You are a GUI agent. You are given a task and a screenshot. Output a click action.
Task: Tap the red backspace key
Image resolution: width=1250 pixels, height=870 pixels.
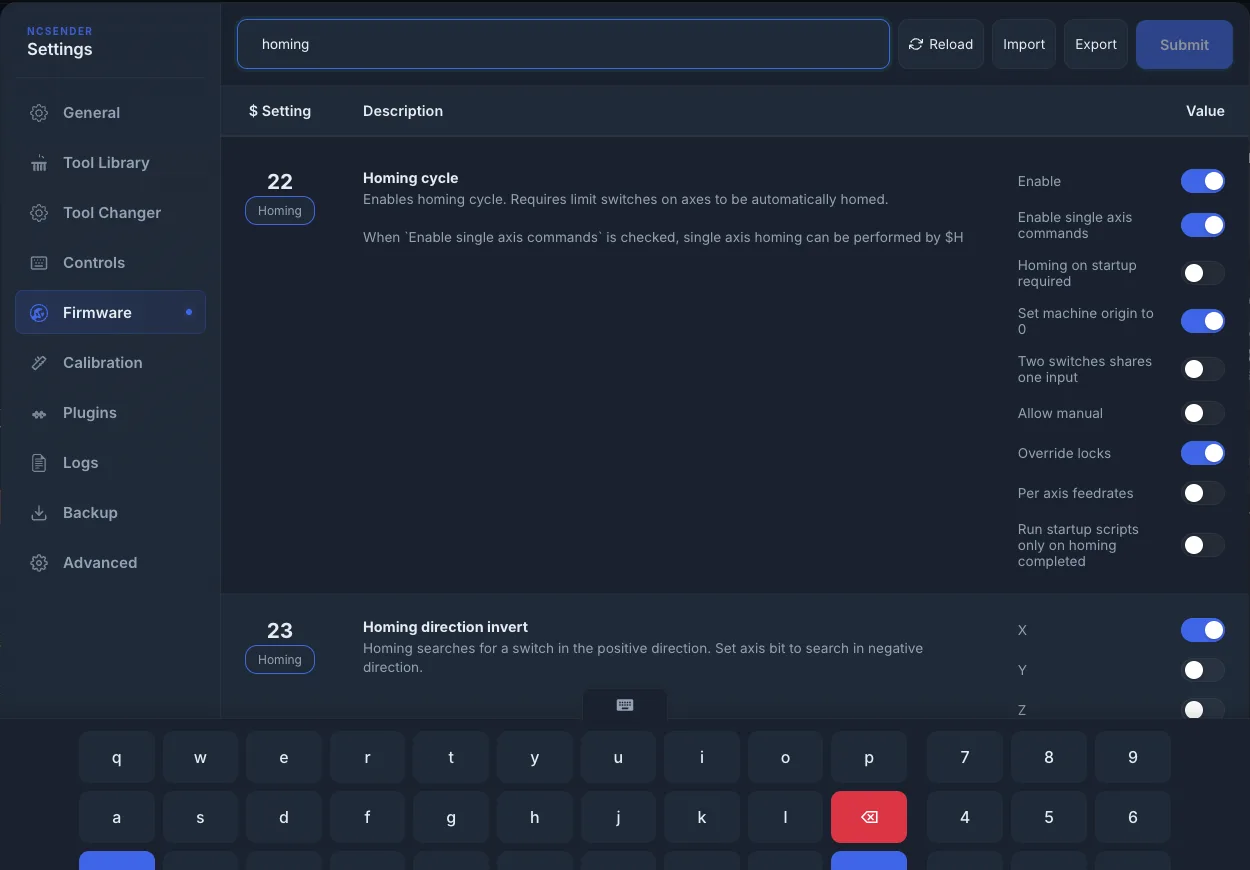tap(869, 817)
